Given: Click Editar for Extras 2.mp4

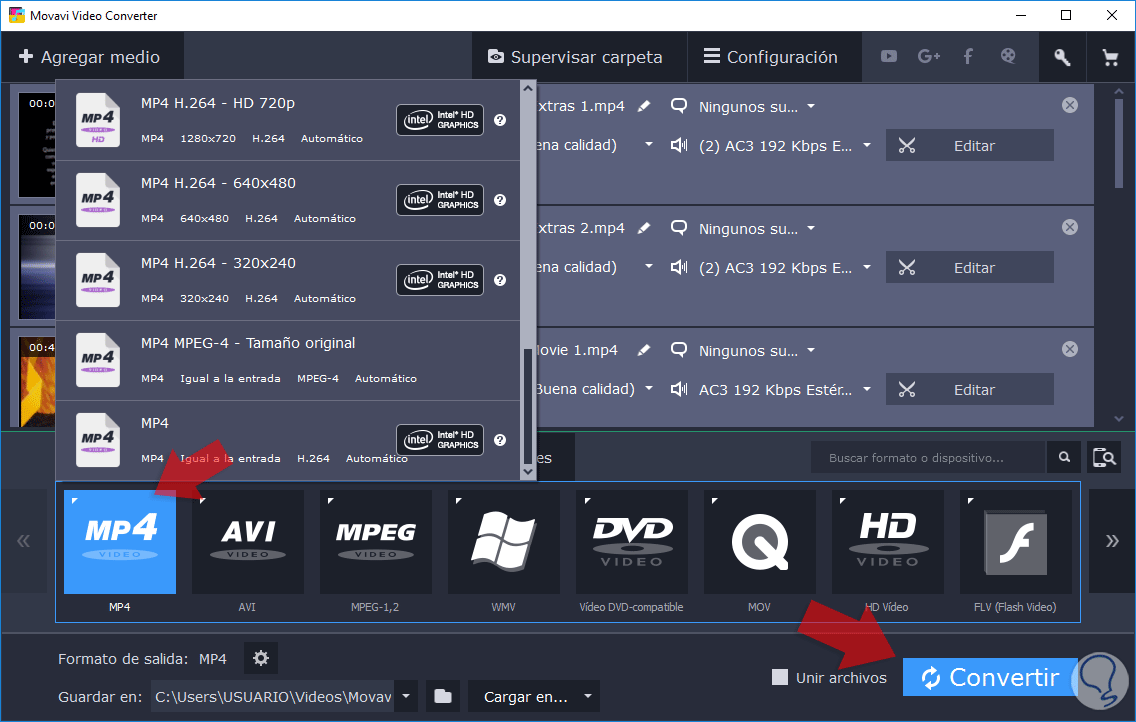Looking at the screenshot, I should (x=969, y=267).
